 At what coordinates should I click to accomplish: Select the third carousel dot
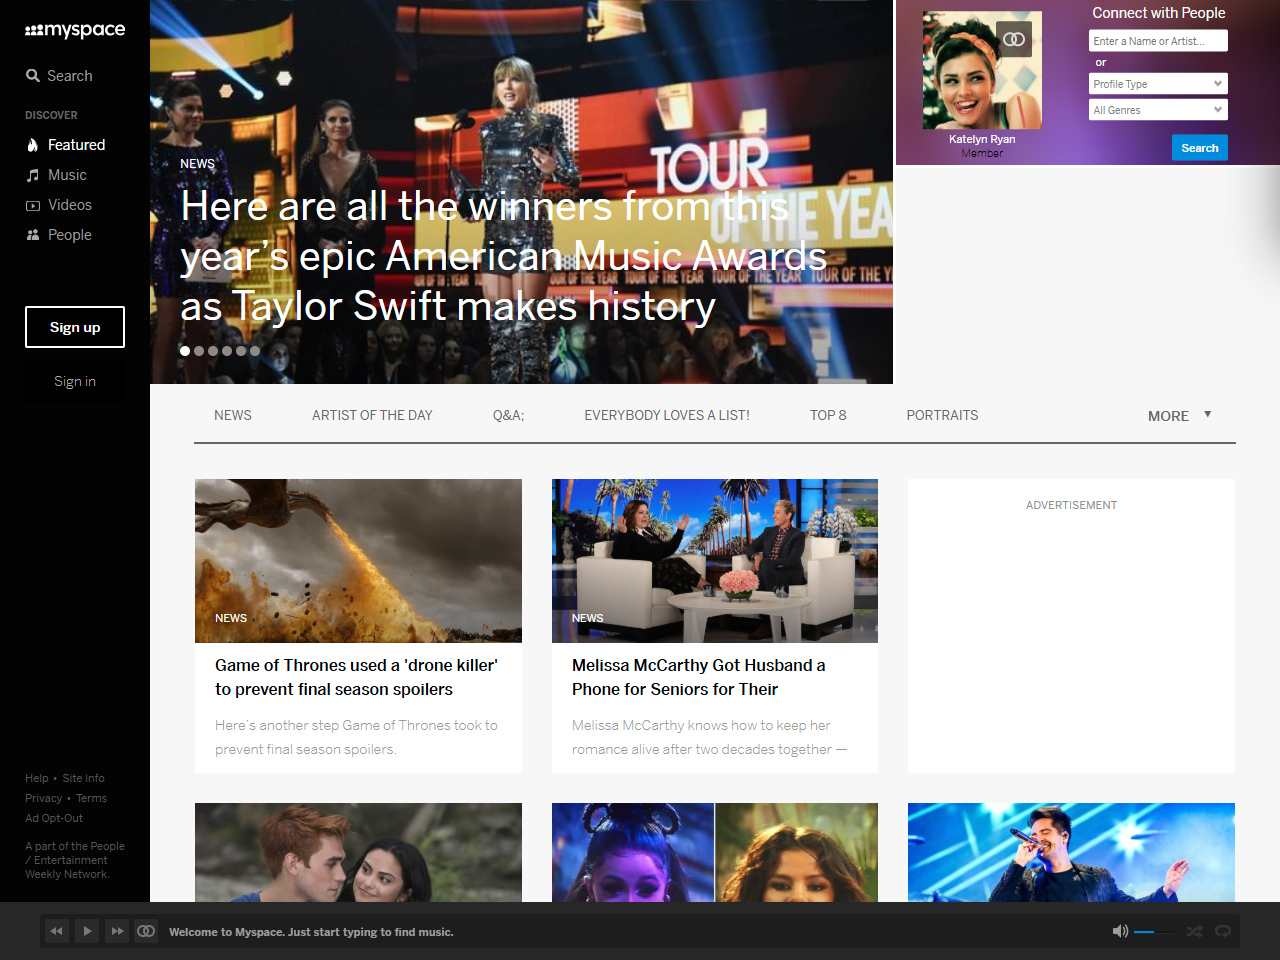tap(213, 351)
